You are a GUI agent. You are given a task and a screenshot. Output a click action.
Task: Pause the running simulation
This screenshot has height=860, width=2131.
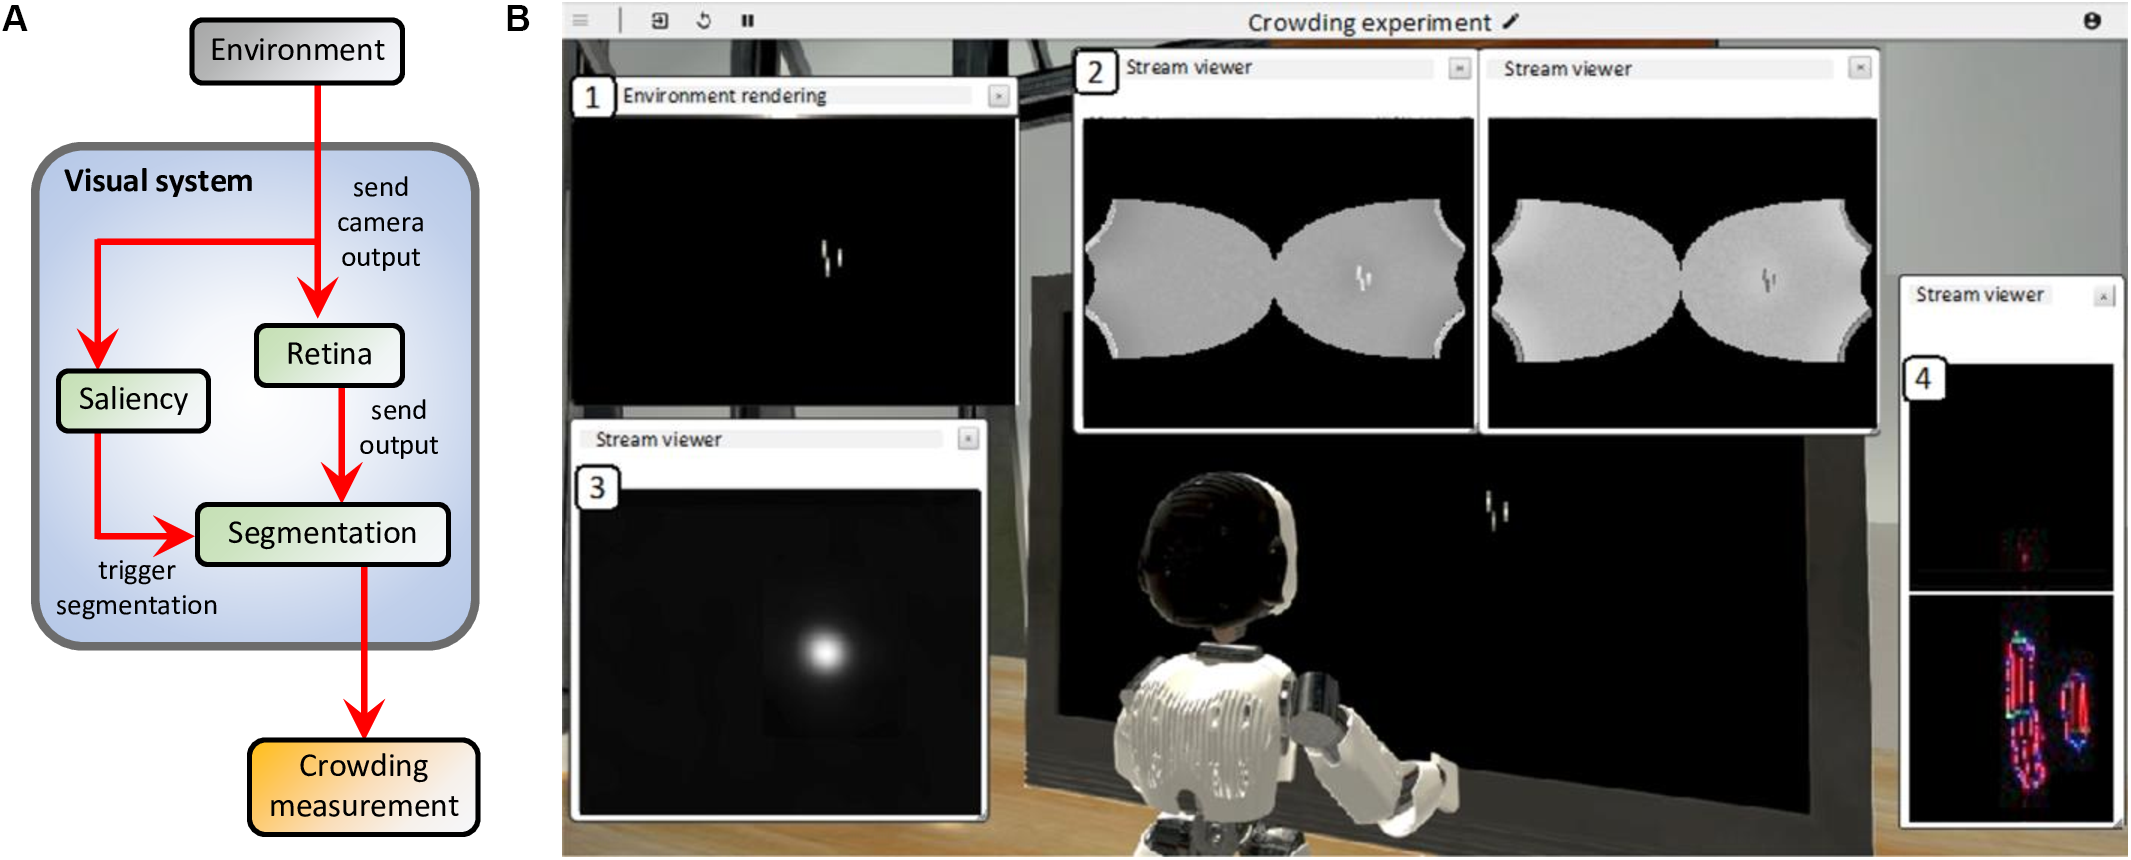point(748,20)
